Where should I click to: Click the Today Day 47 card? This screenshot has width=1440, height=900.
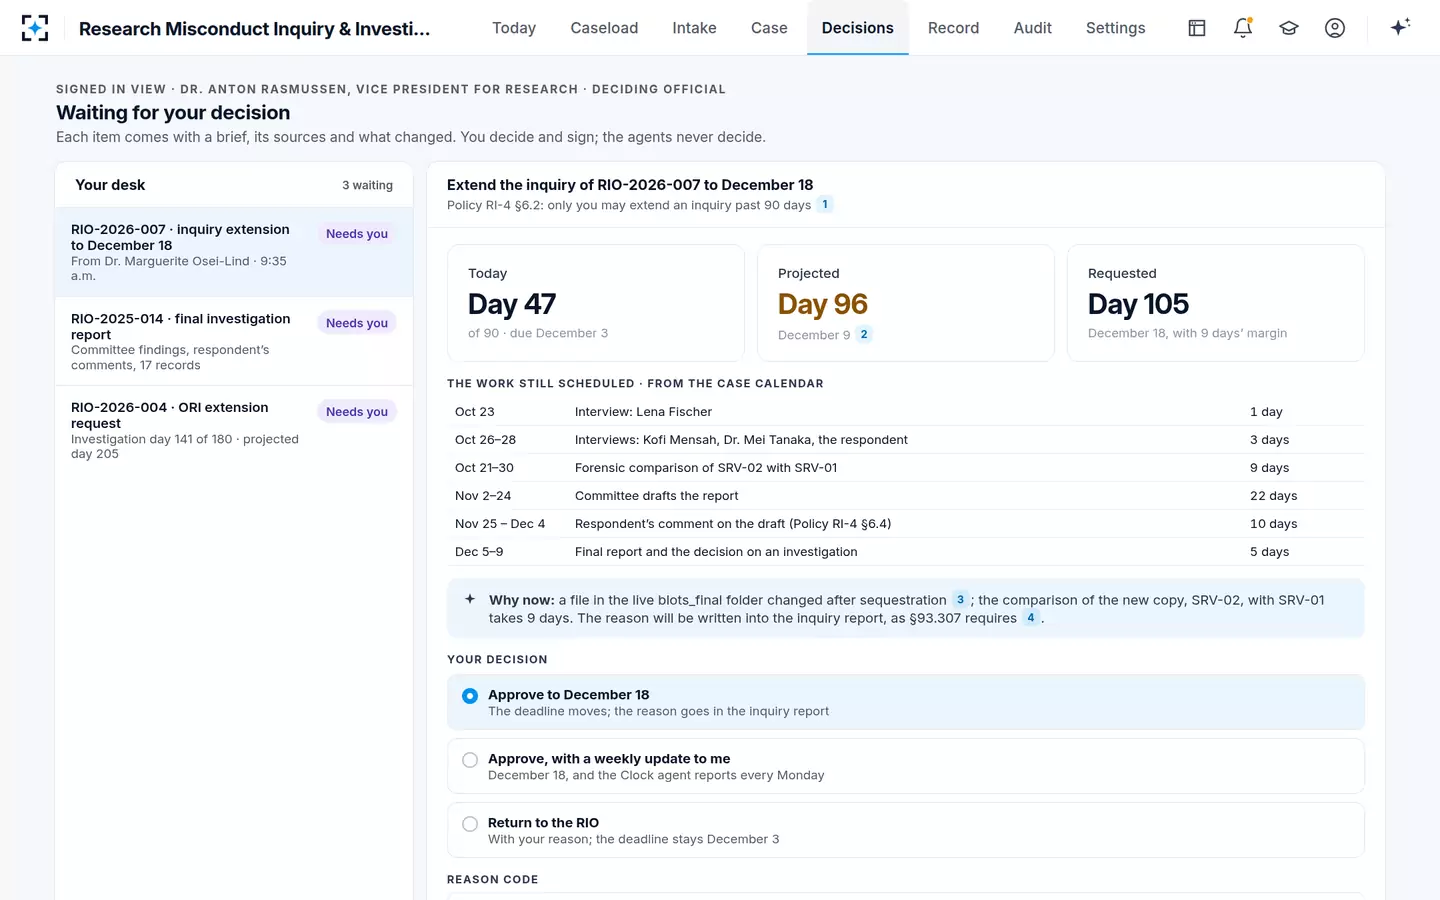click(596, 303)
